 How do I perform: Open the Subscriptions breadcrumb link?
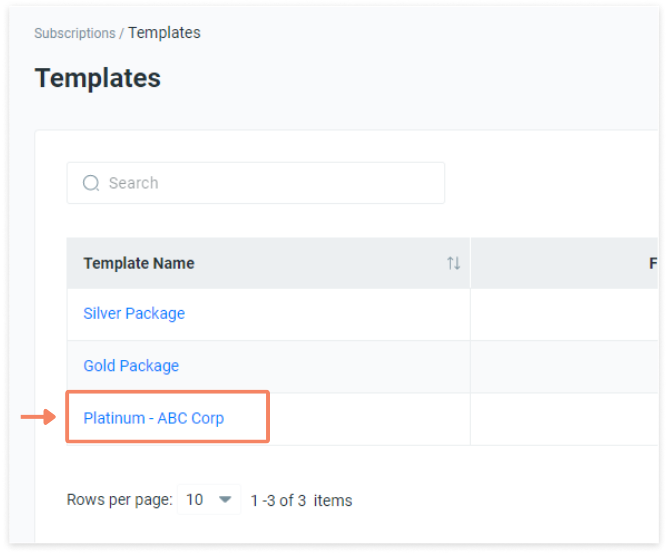[x=75, y=33]
